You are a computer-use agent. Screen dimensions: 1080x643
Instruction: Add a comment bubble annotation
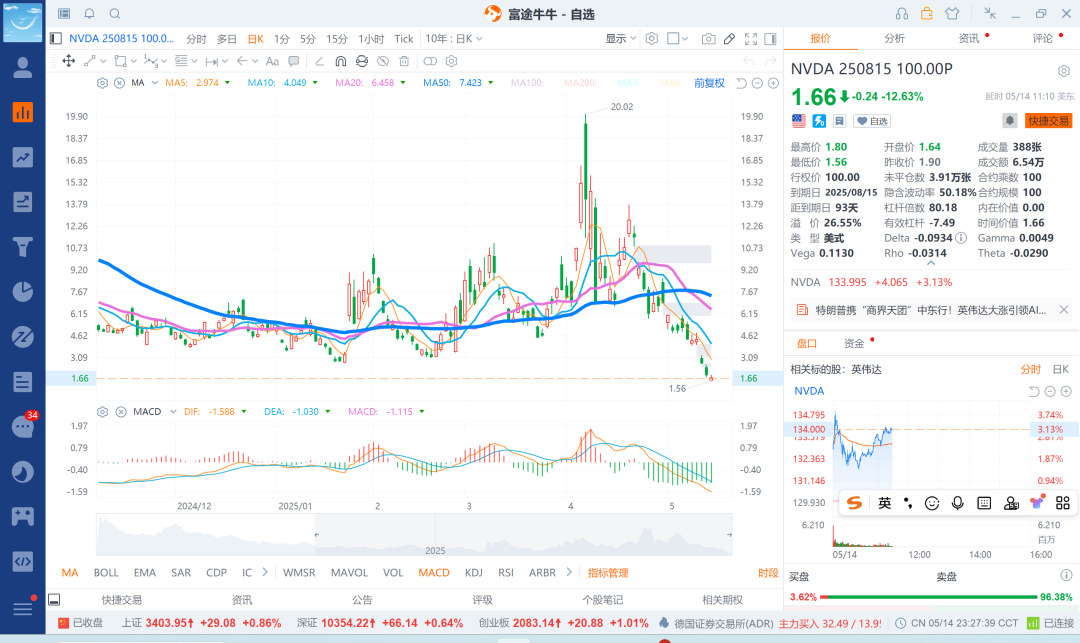click(x=293, y=61)
